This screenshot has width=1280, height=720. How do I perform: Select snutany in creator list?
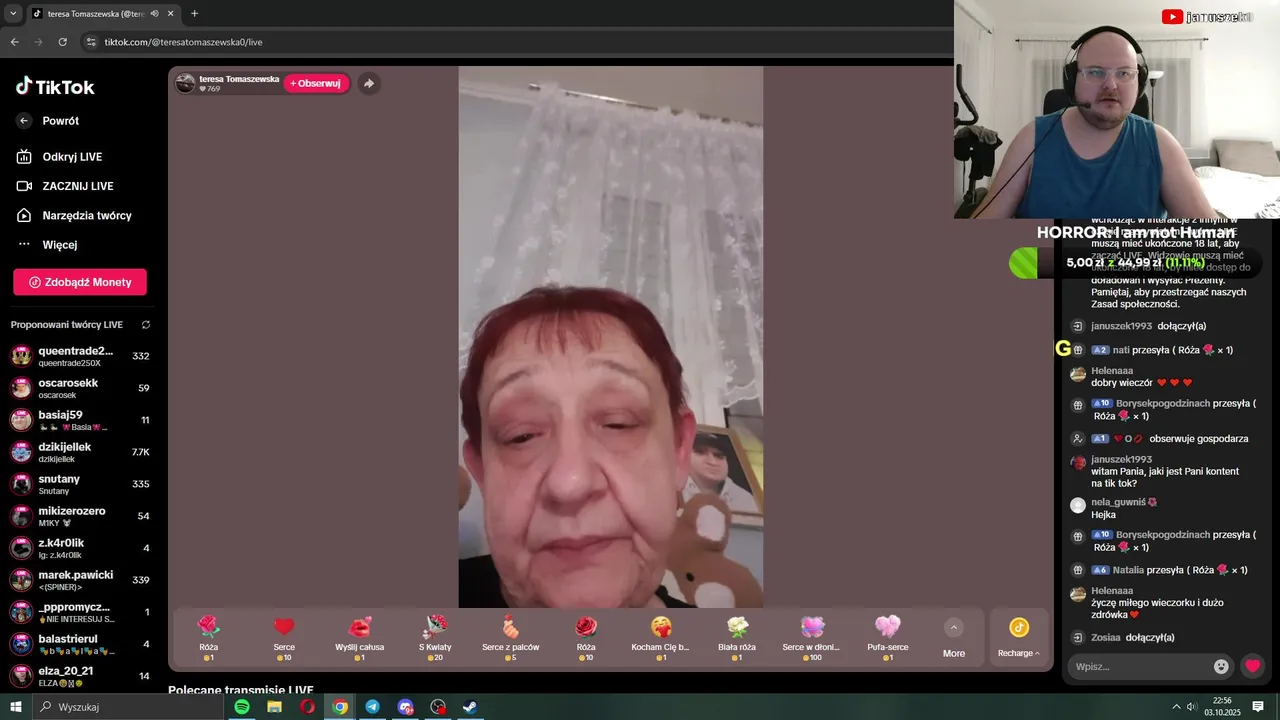click(x=80, y=484)
